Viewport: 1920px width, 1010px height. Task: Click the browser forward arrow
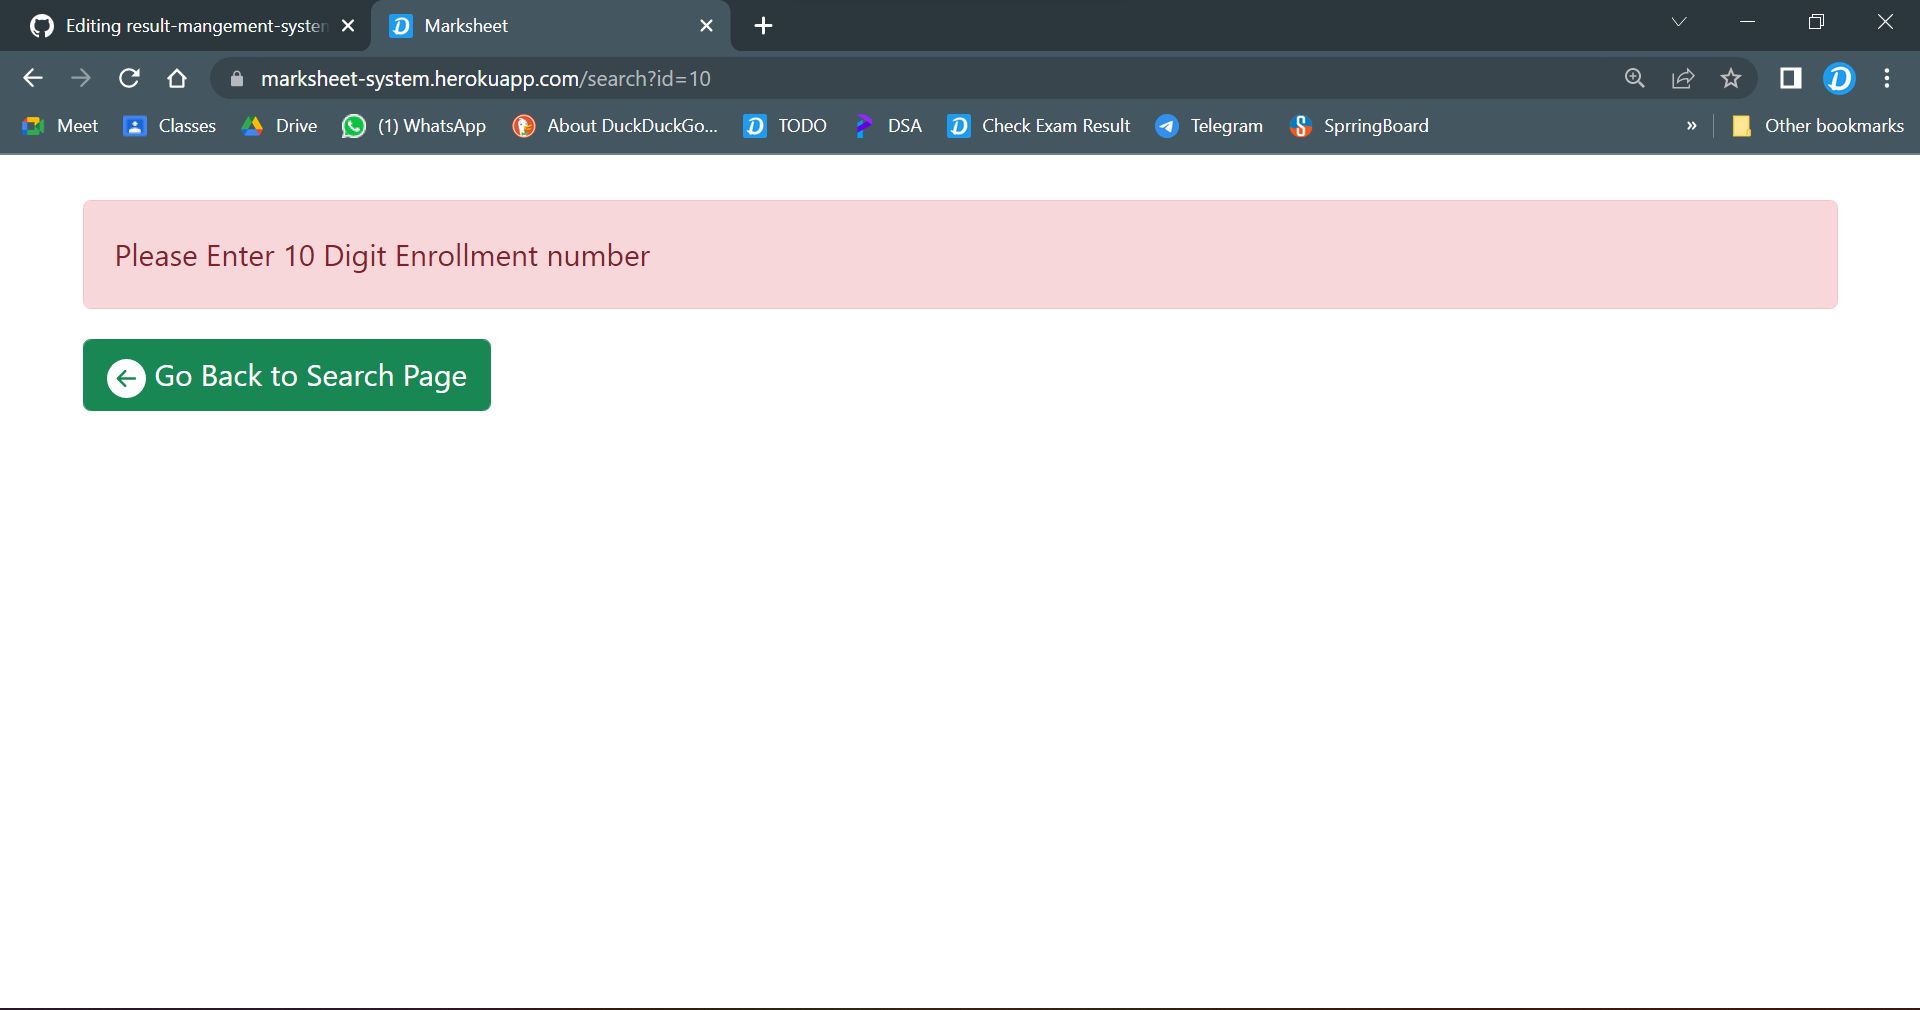81,78
